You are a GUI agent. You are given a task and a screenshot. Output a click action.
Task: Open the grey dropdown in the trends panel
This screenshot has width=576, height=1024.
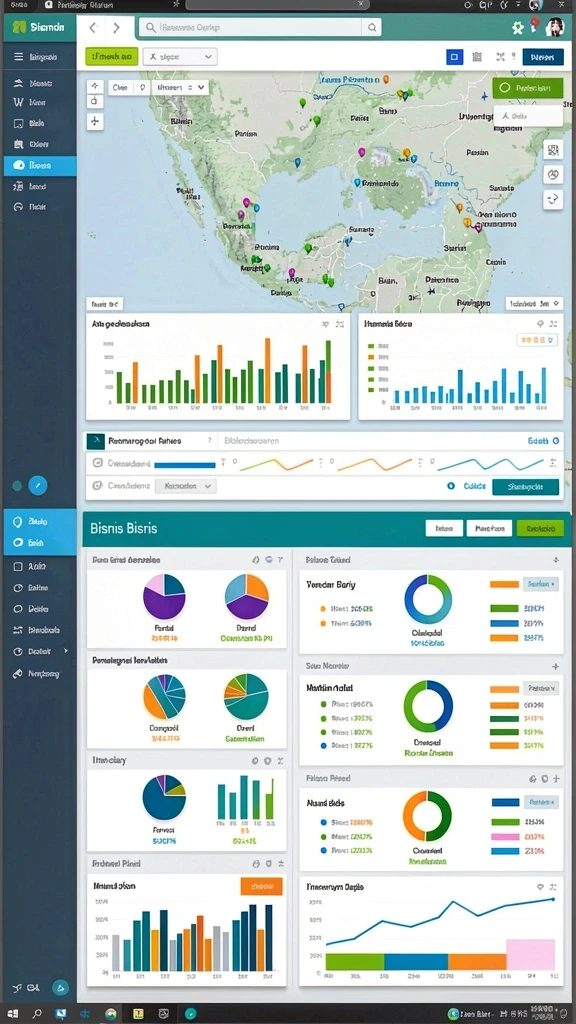coord(187,486)
